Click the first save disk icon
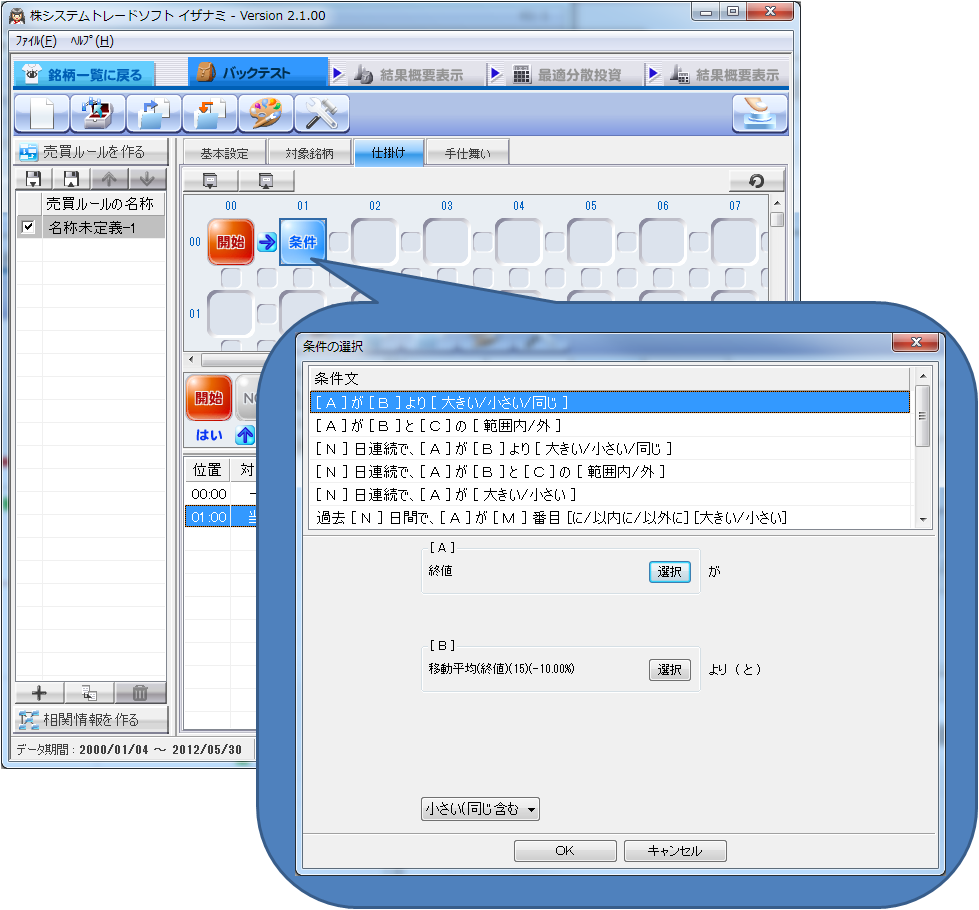 [x=34, y=179]
